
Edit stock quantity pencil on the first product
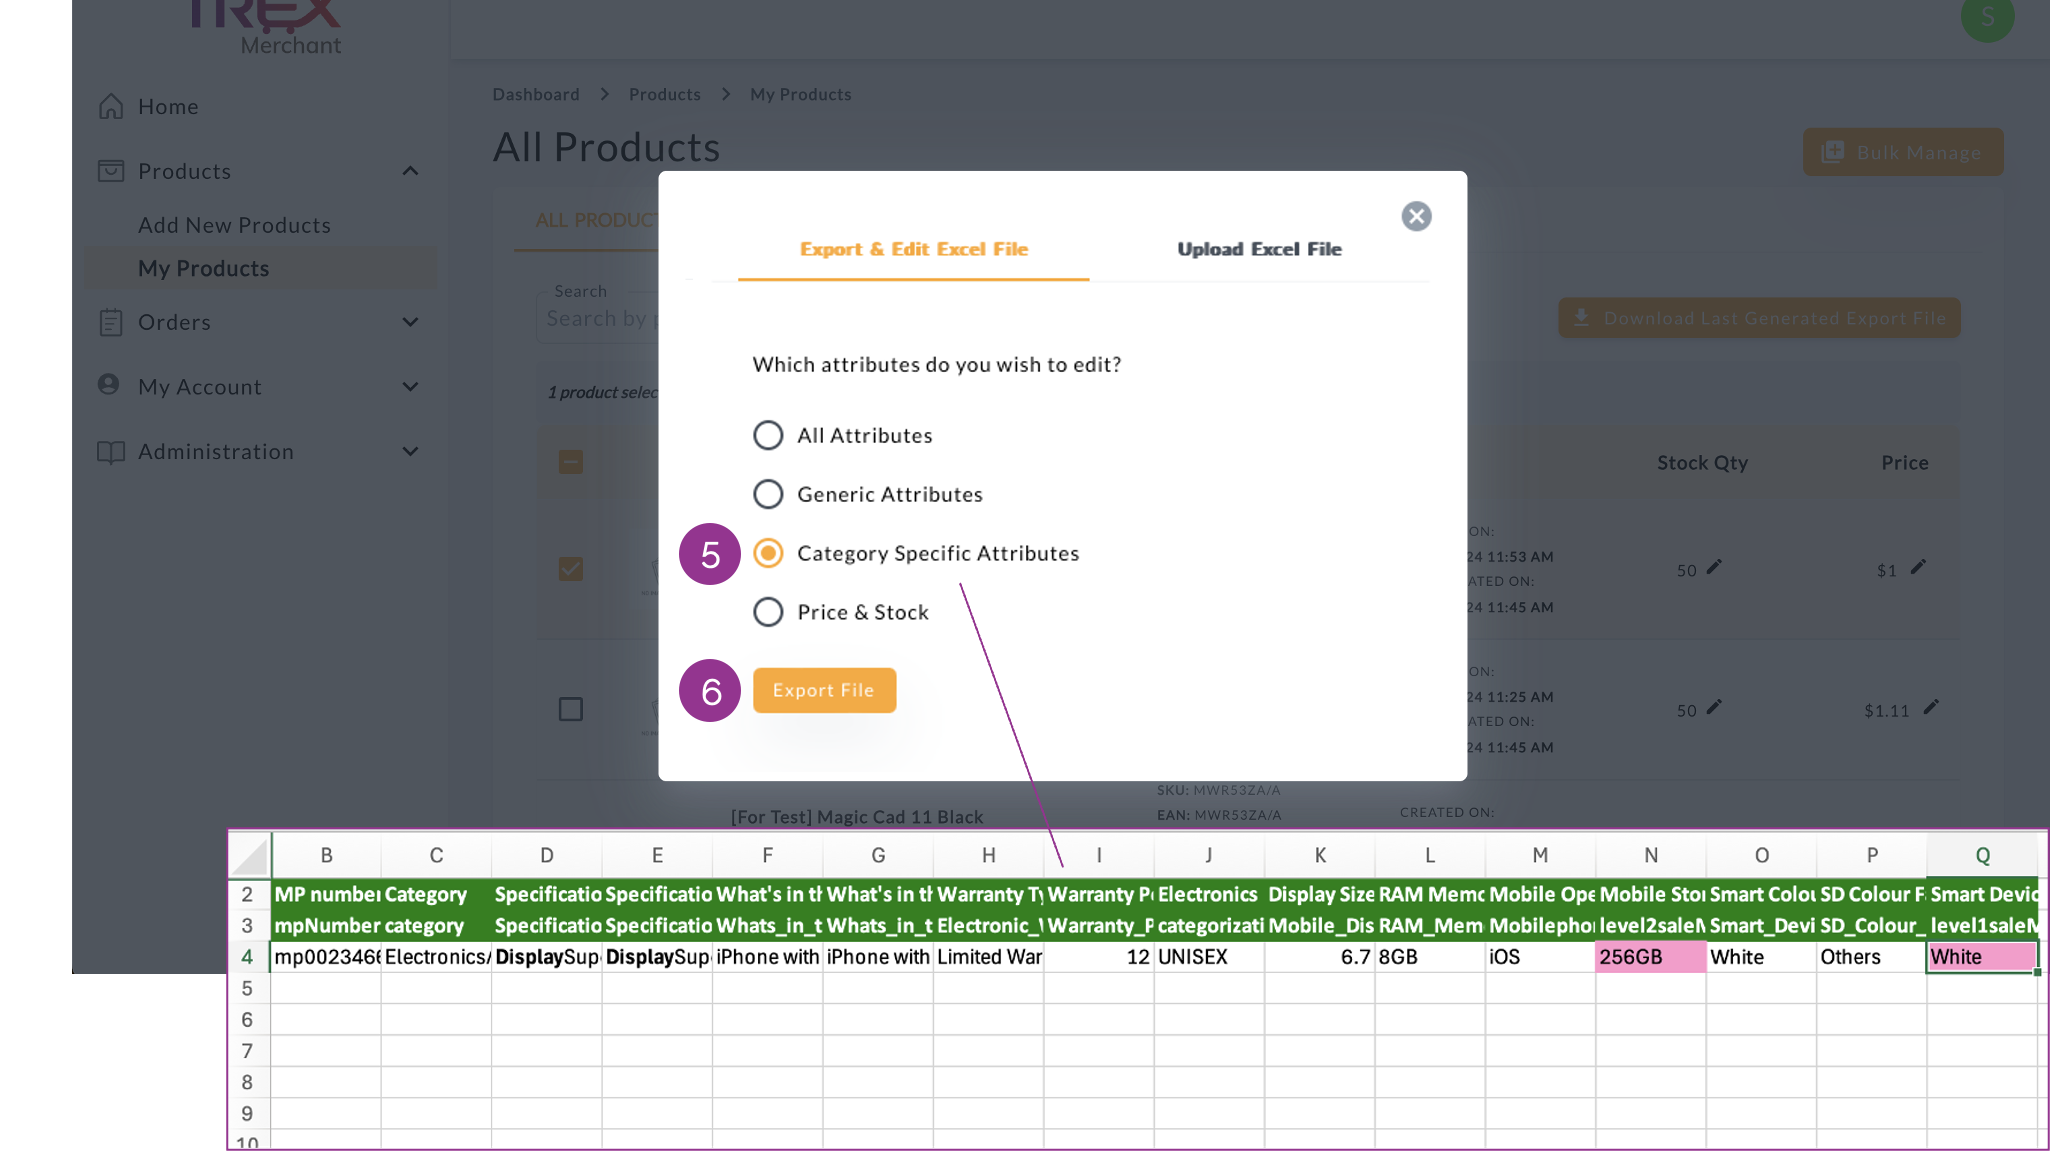[x=1714, y=567]
